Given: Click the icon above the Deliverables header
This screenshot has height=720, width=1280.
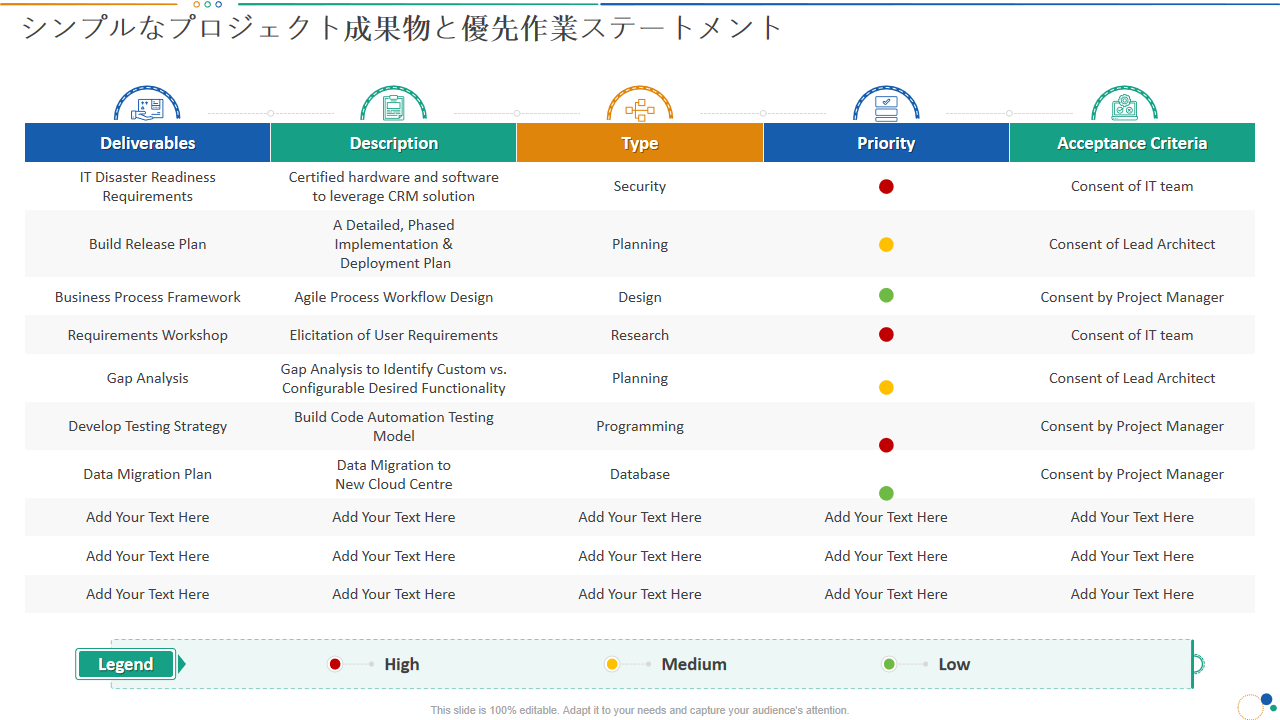Looking at the screenshot, I should [147, 105].
